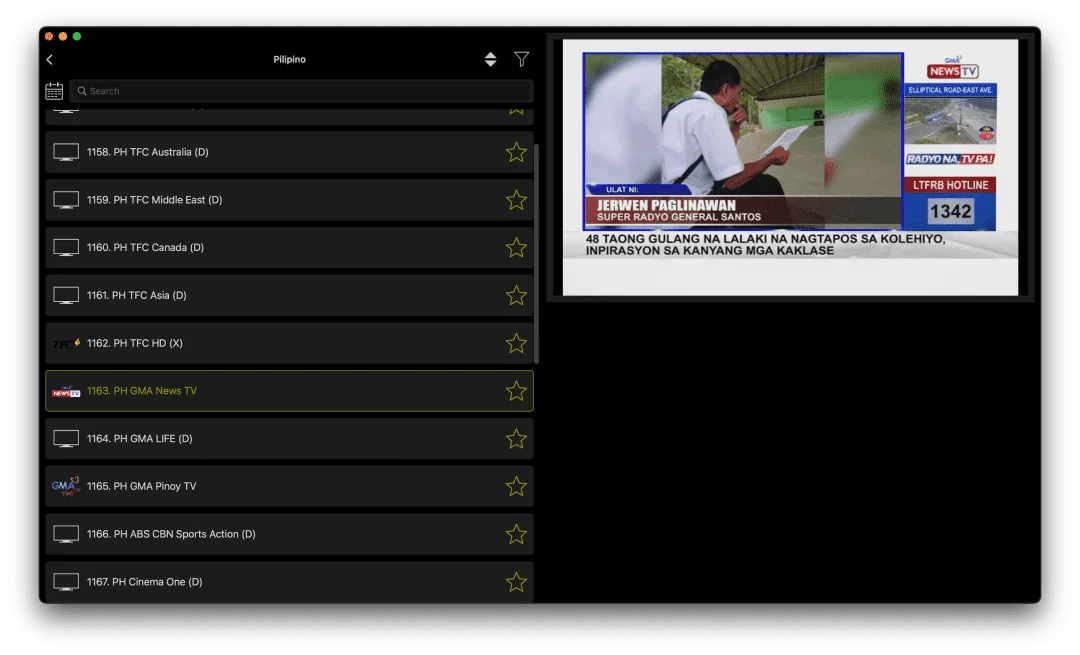Star the PH GMA News TV channel
This screenshot has height=655, width=1080.
(x=516, y=391)
